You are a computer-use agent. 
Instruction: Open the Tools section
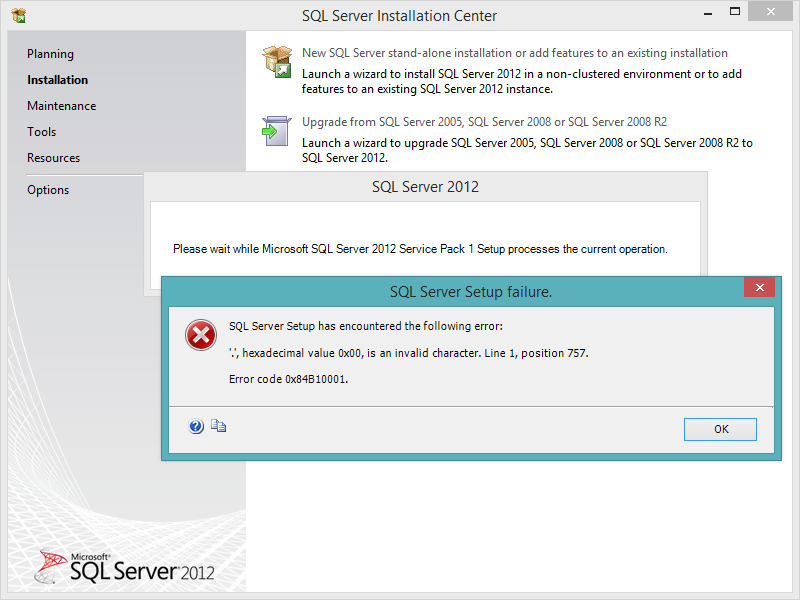click(41, 132)
